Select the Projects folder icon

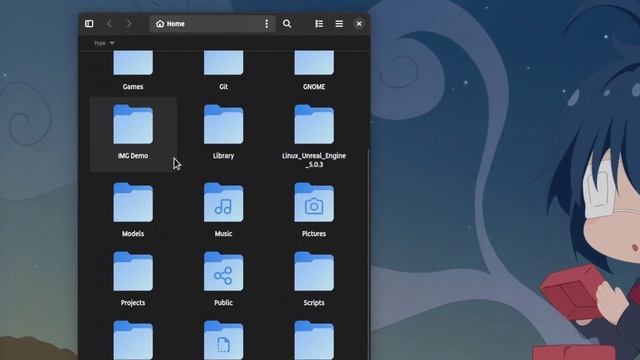pos(133,271)
